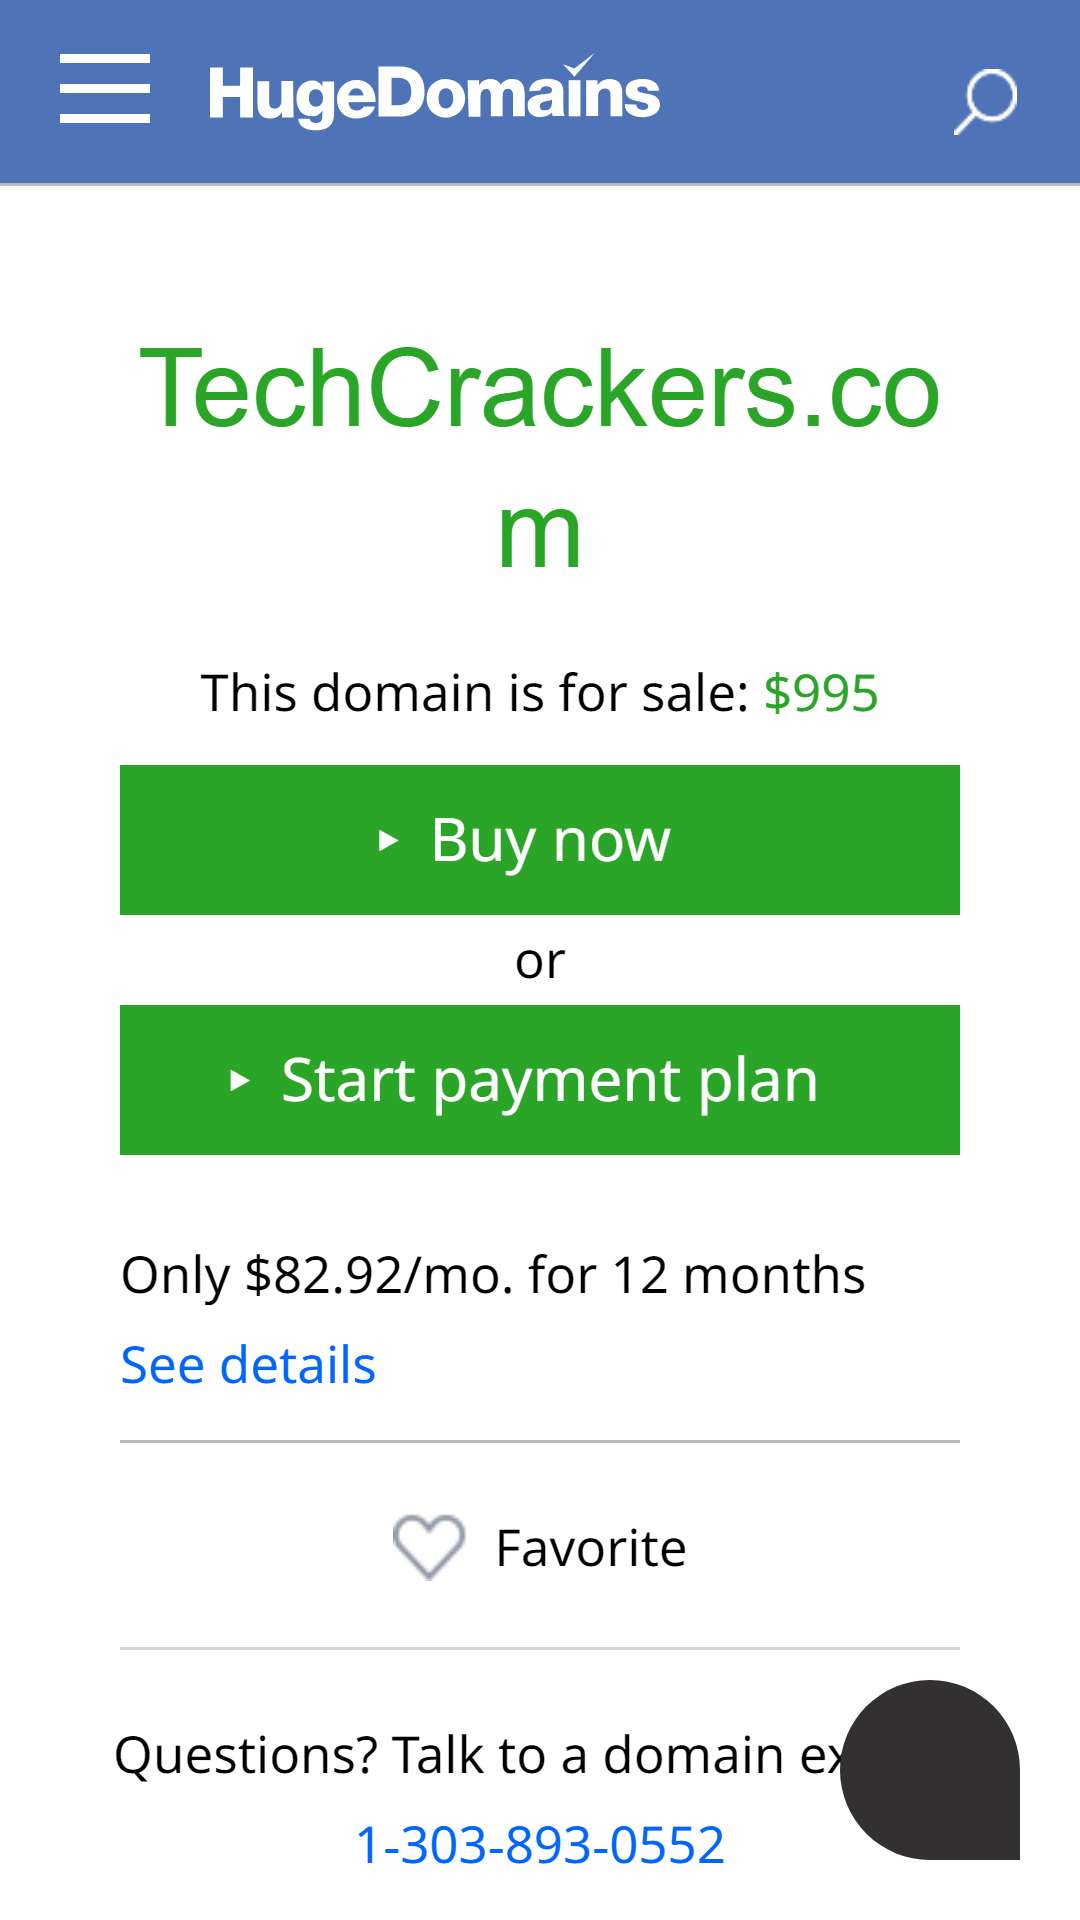Image resolution: width=1080 pixels, height=1920 pixels.
Task: Click the TechCrackers.com domain title
Action: pos(540,459)
